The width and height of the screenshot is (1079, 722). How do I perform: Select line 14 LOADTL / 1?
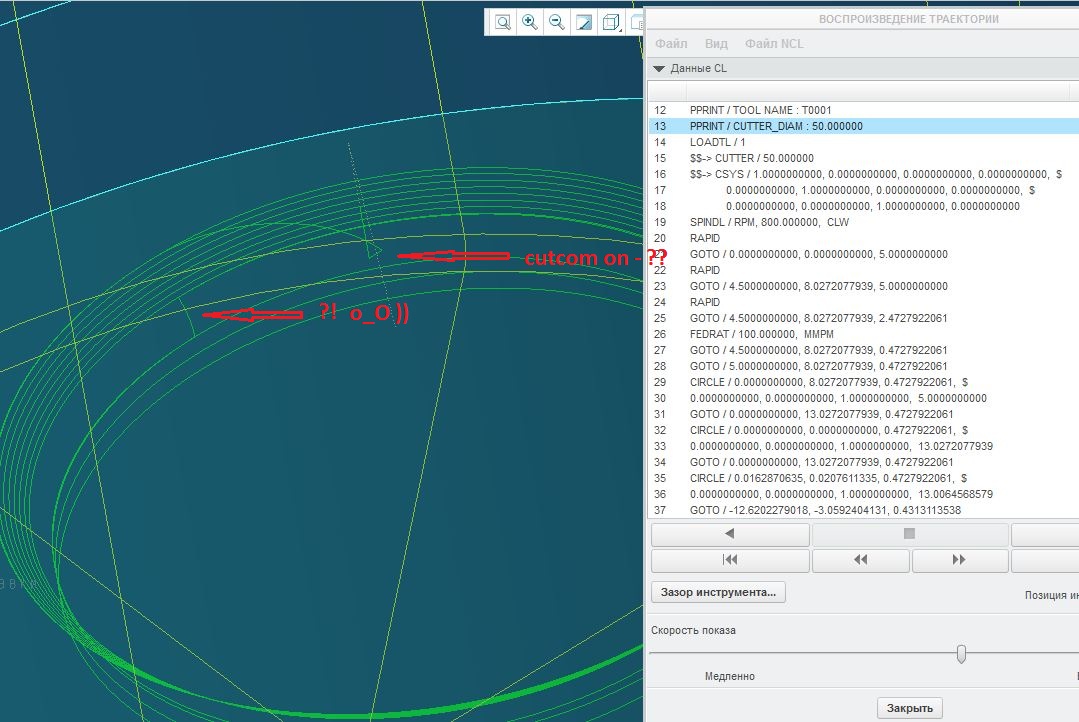point(864,142)
